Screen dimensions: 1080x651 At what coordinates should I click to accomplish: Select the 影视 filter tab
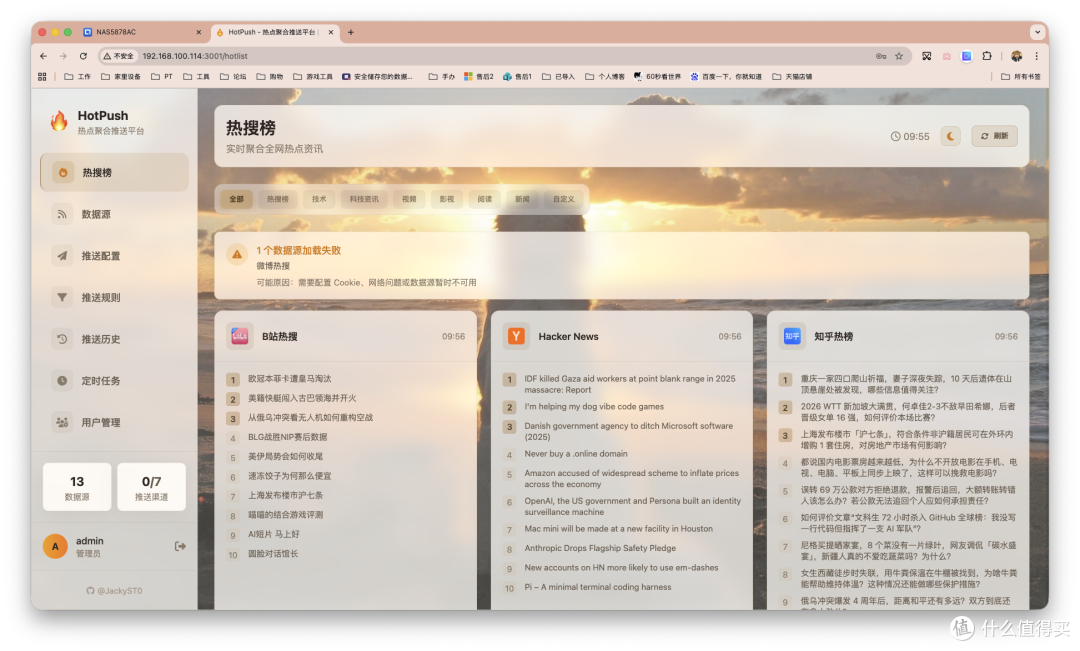click(447, 199)
